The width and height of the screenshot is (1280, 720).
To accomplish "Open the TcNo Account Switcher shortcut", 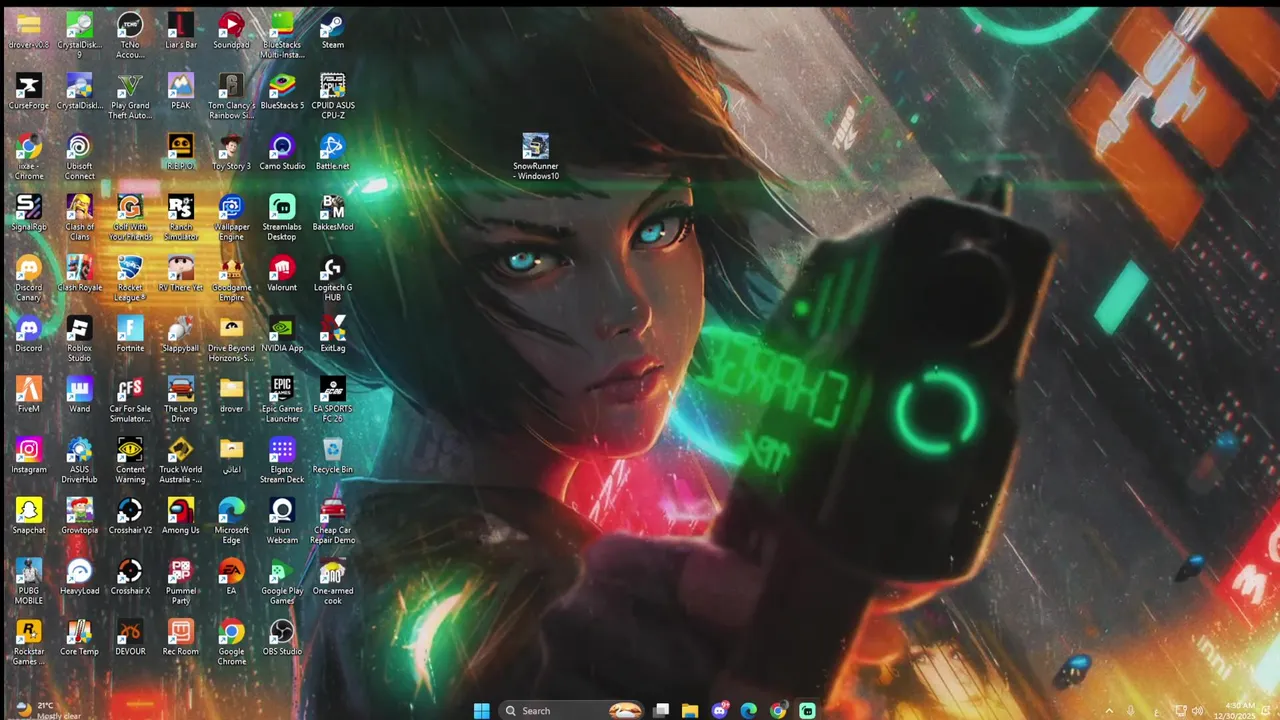I will click(x=130, y=36).
